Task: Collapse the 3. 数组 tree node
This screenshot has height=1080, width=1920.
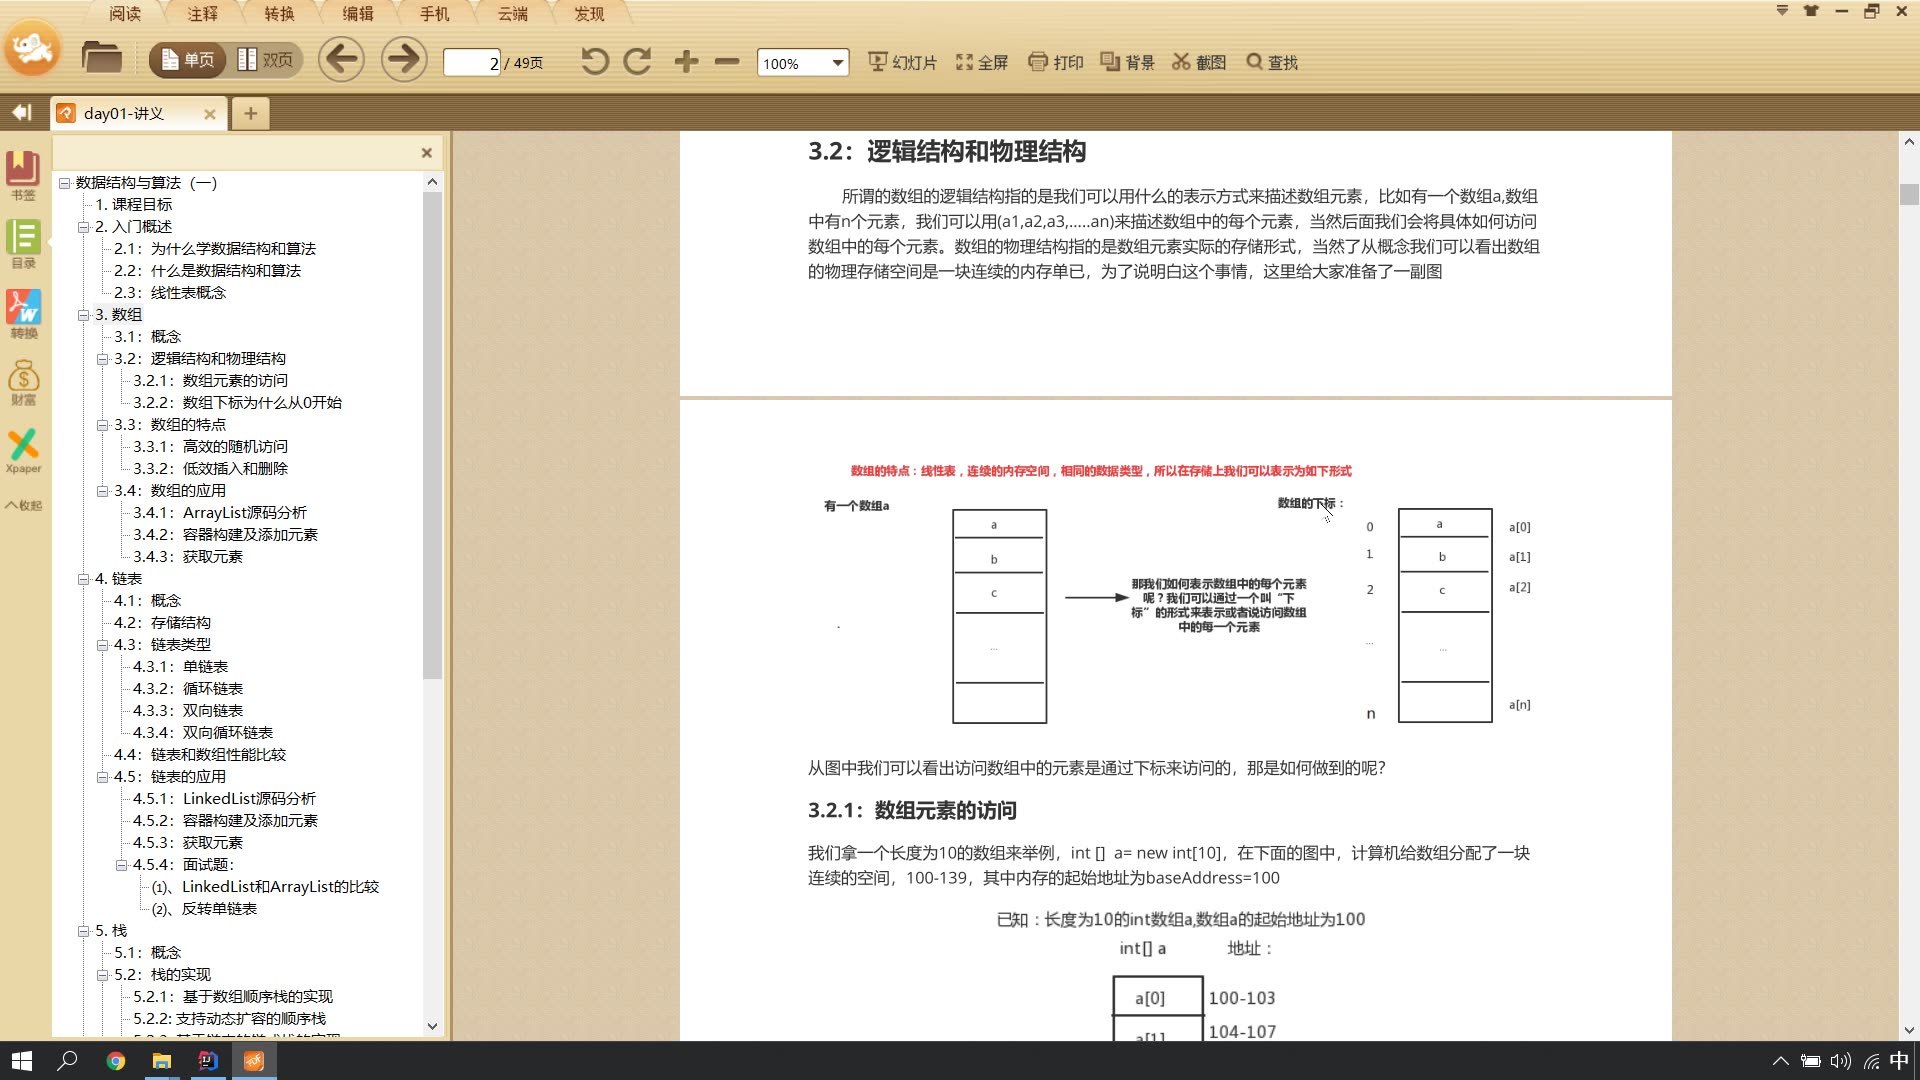Action: [x=84, y=314]
